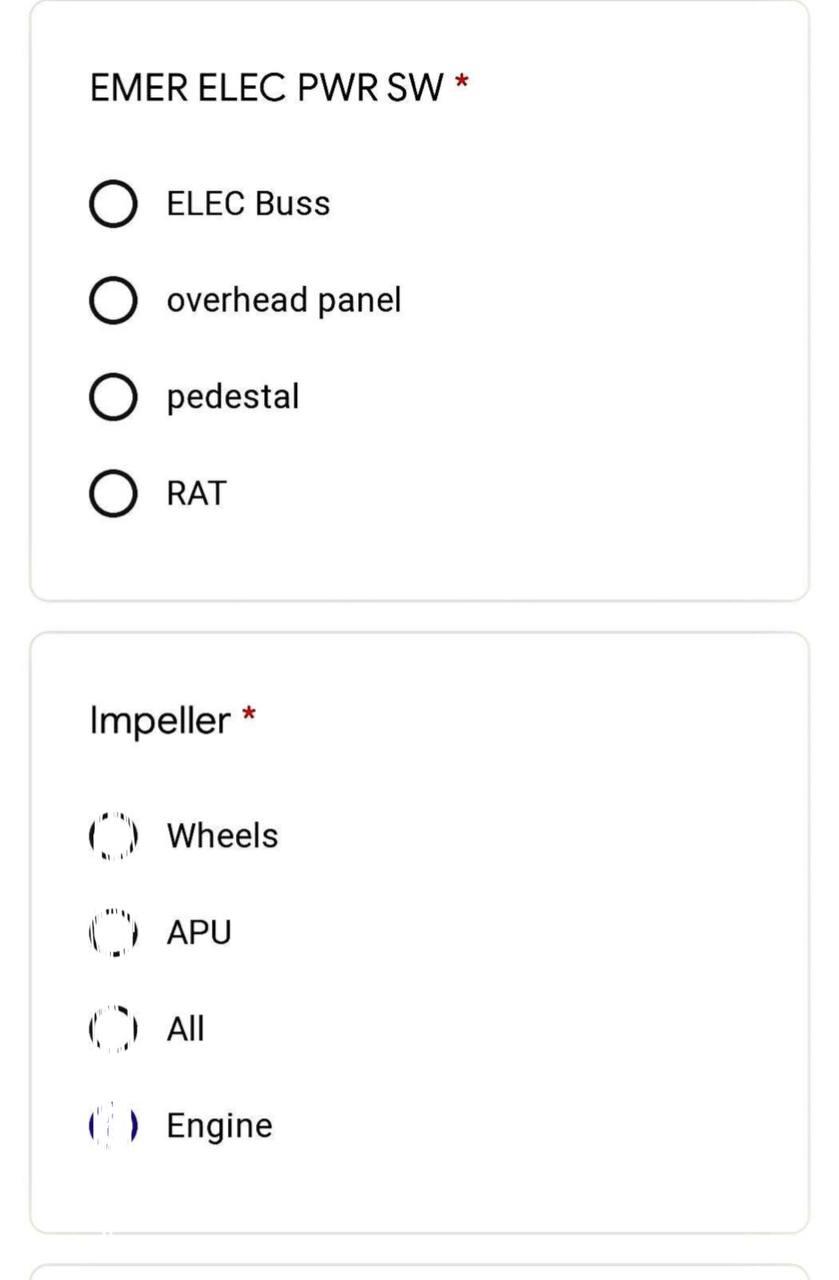Click the required asterisk beside Impeller
This screenshot has height=1280, width=839.
pos(247,714)
